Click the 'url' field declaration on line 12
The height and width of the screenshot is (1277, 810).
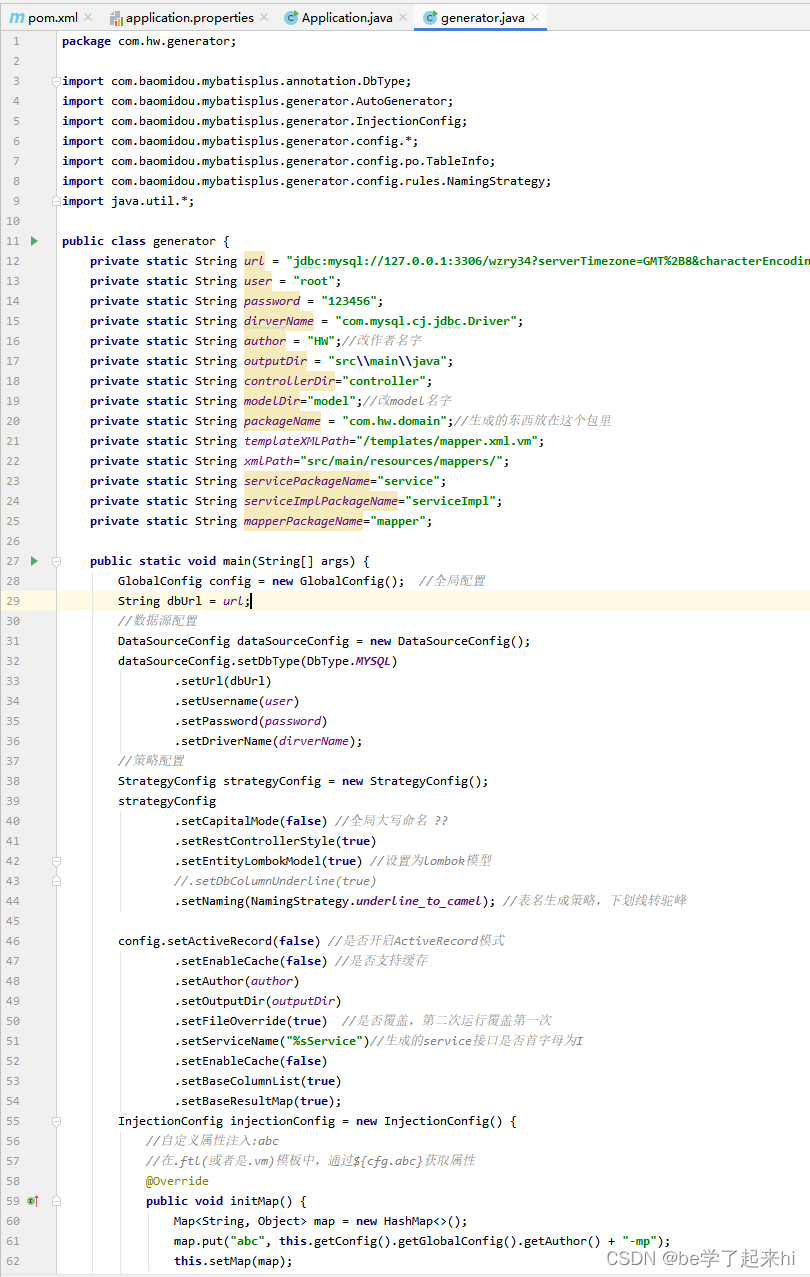(x=254, y=261)
